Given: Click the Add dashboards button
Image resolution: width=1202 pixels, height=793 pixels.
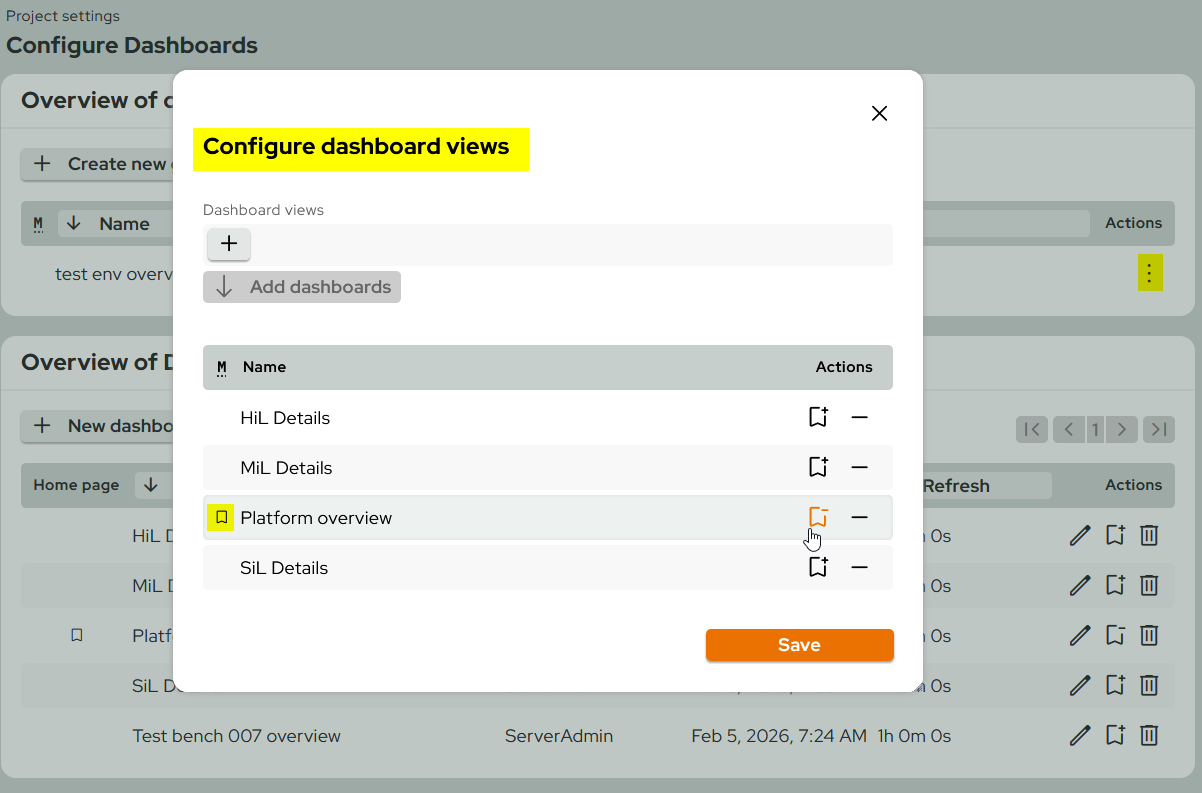Looking at the screenshot, I should [301, 287].
